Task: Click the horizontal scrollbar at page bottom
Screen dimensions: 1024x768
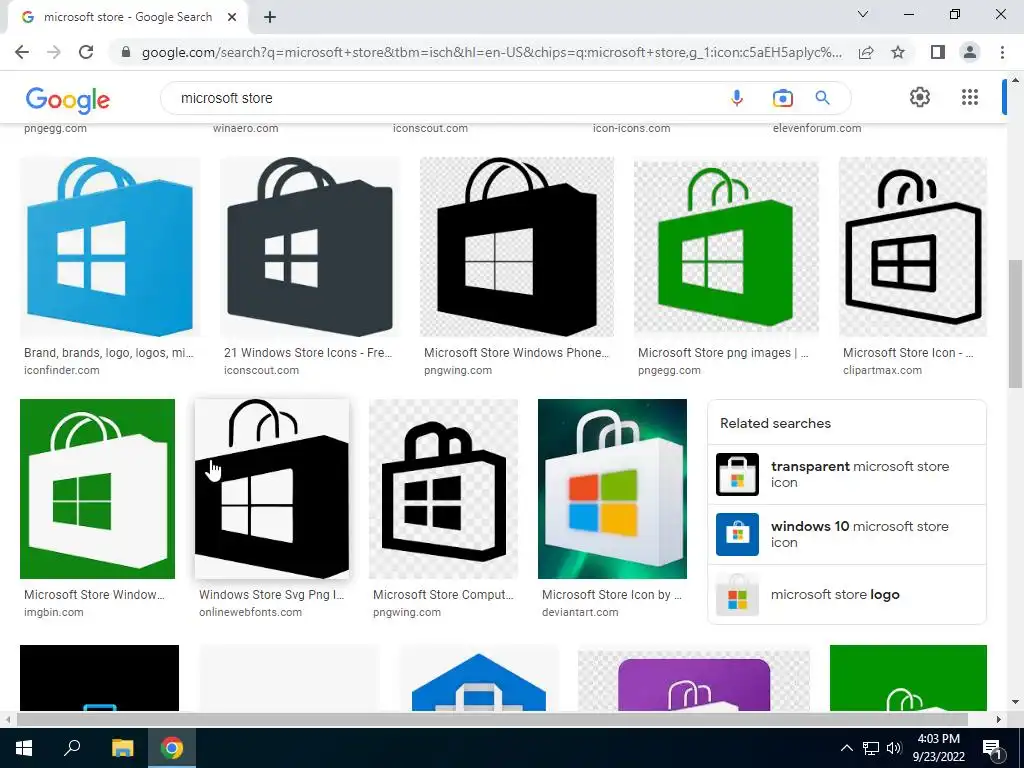Action: click(x=492, y=719)
